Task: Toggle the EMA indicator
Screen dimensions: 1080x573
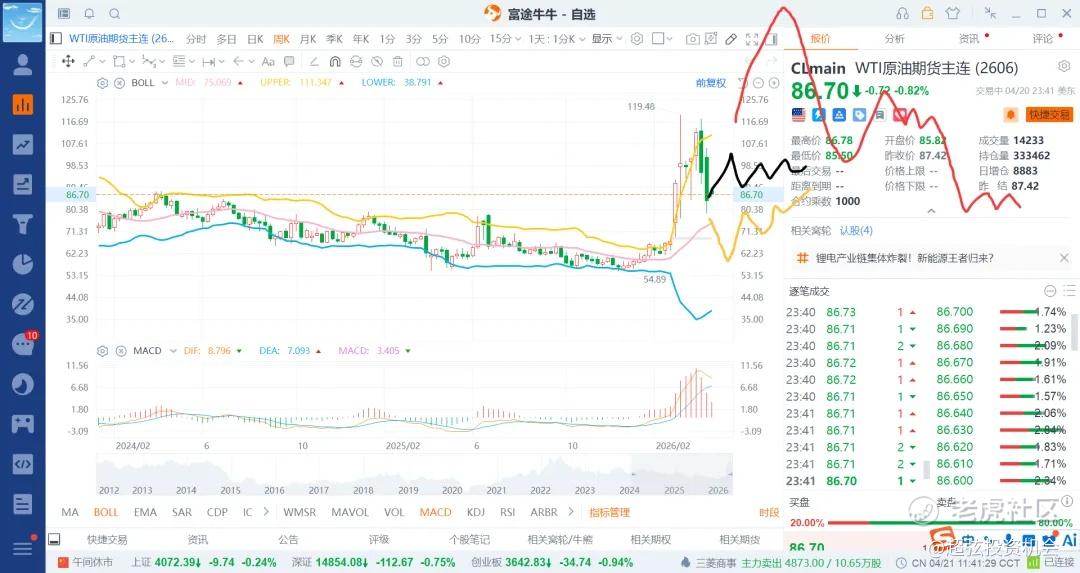Action: point(145,512)
